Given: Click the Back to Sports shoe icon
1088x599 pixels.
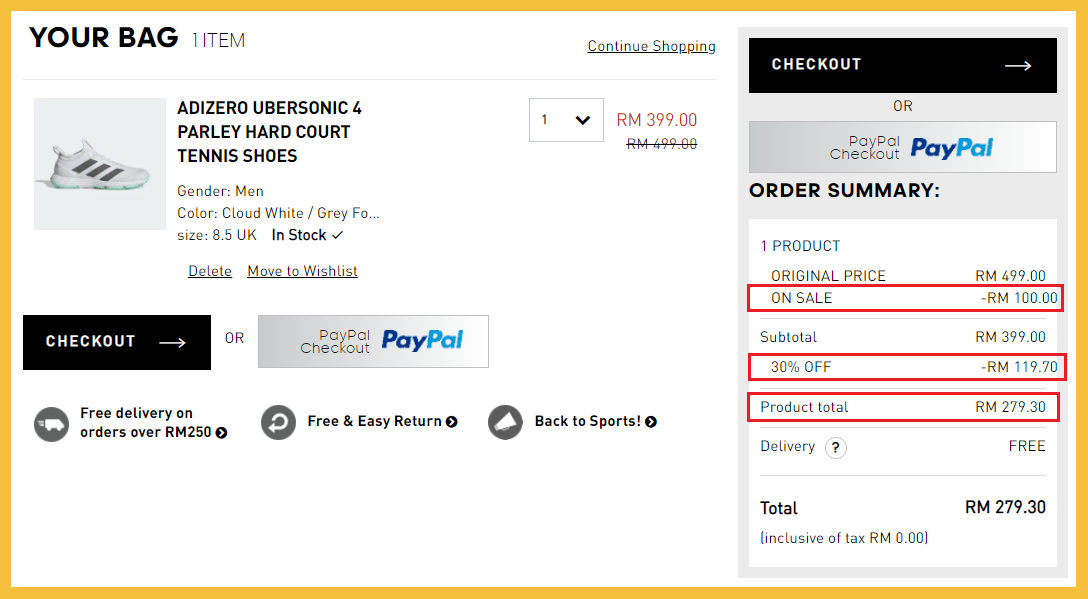Looking at the screenshot, I should [x=506, y=422].
